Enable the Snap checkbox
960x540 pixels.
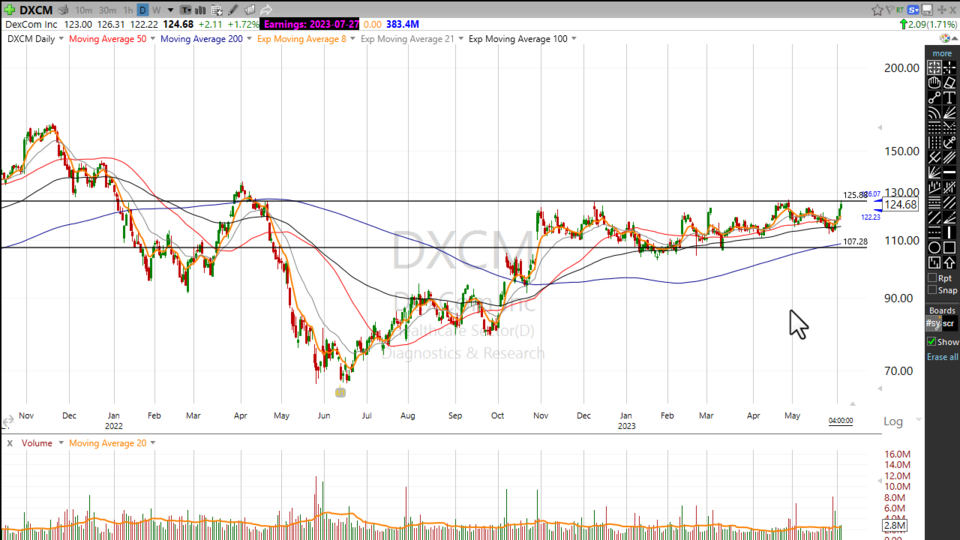coord(932,290)
